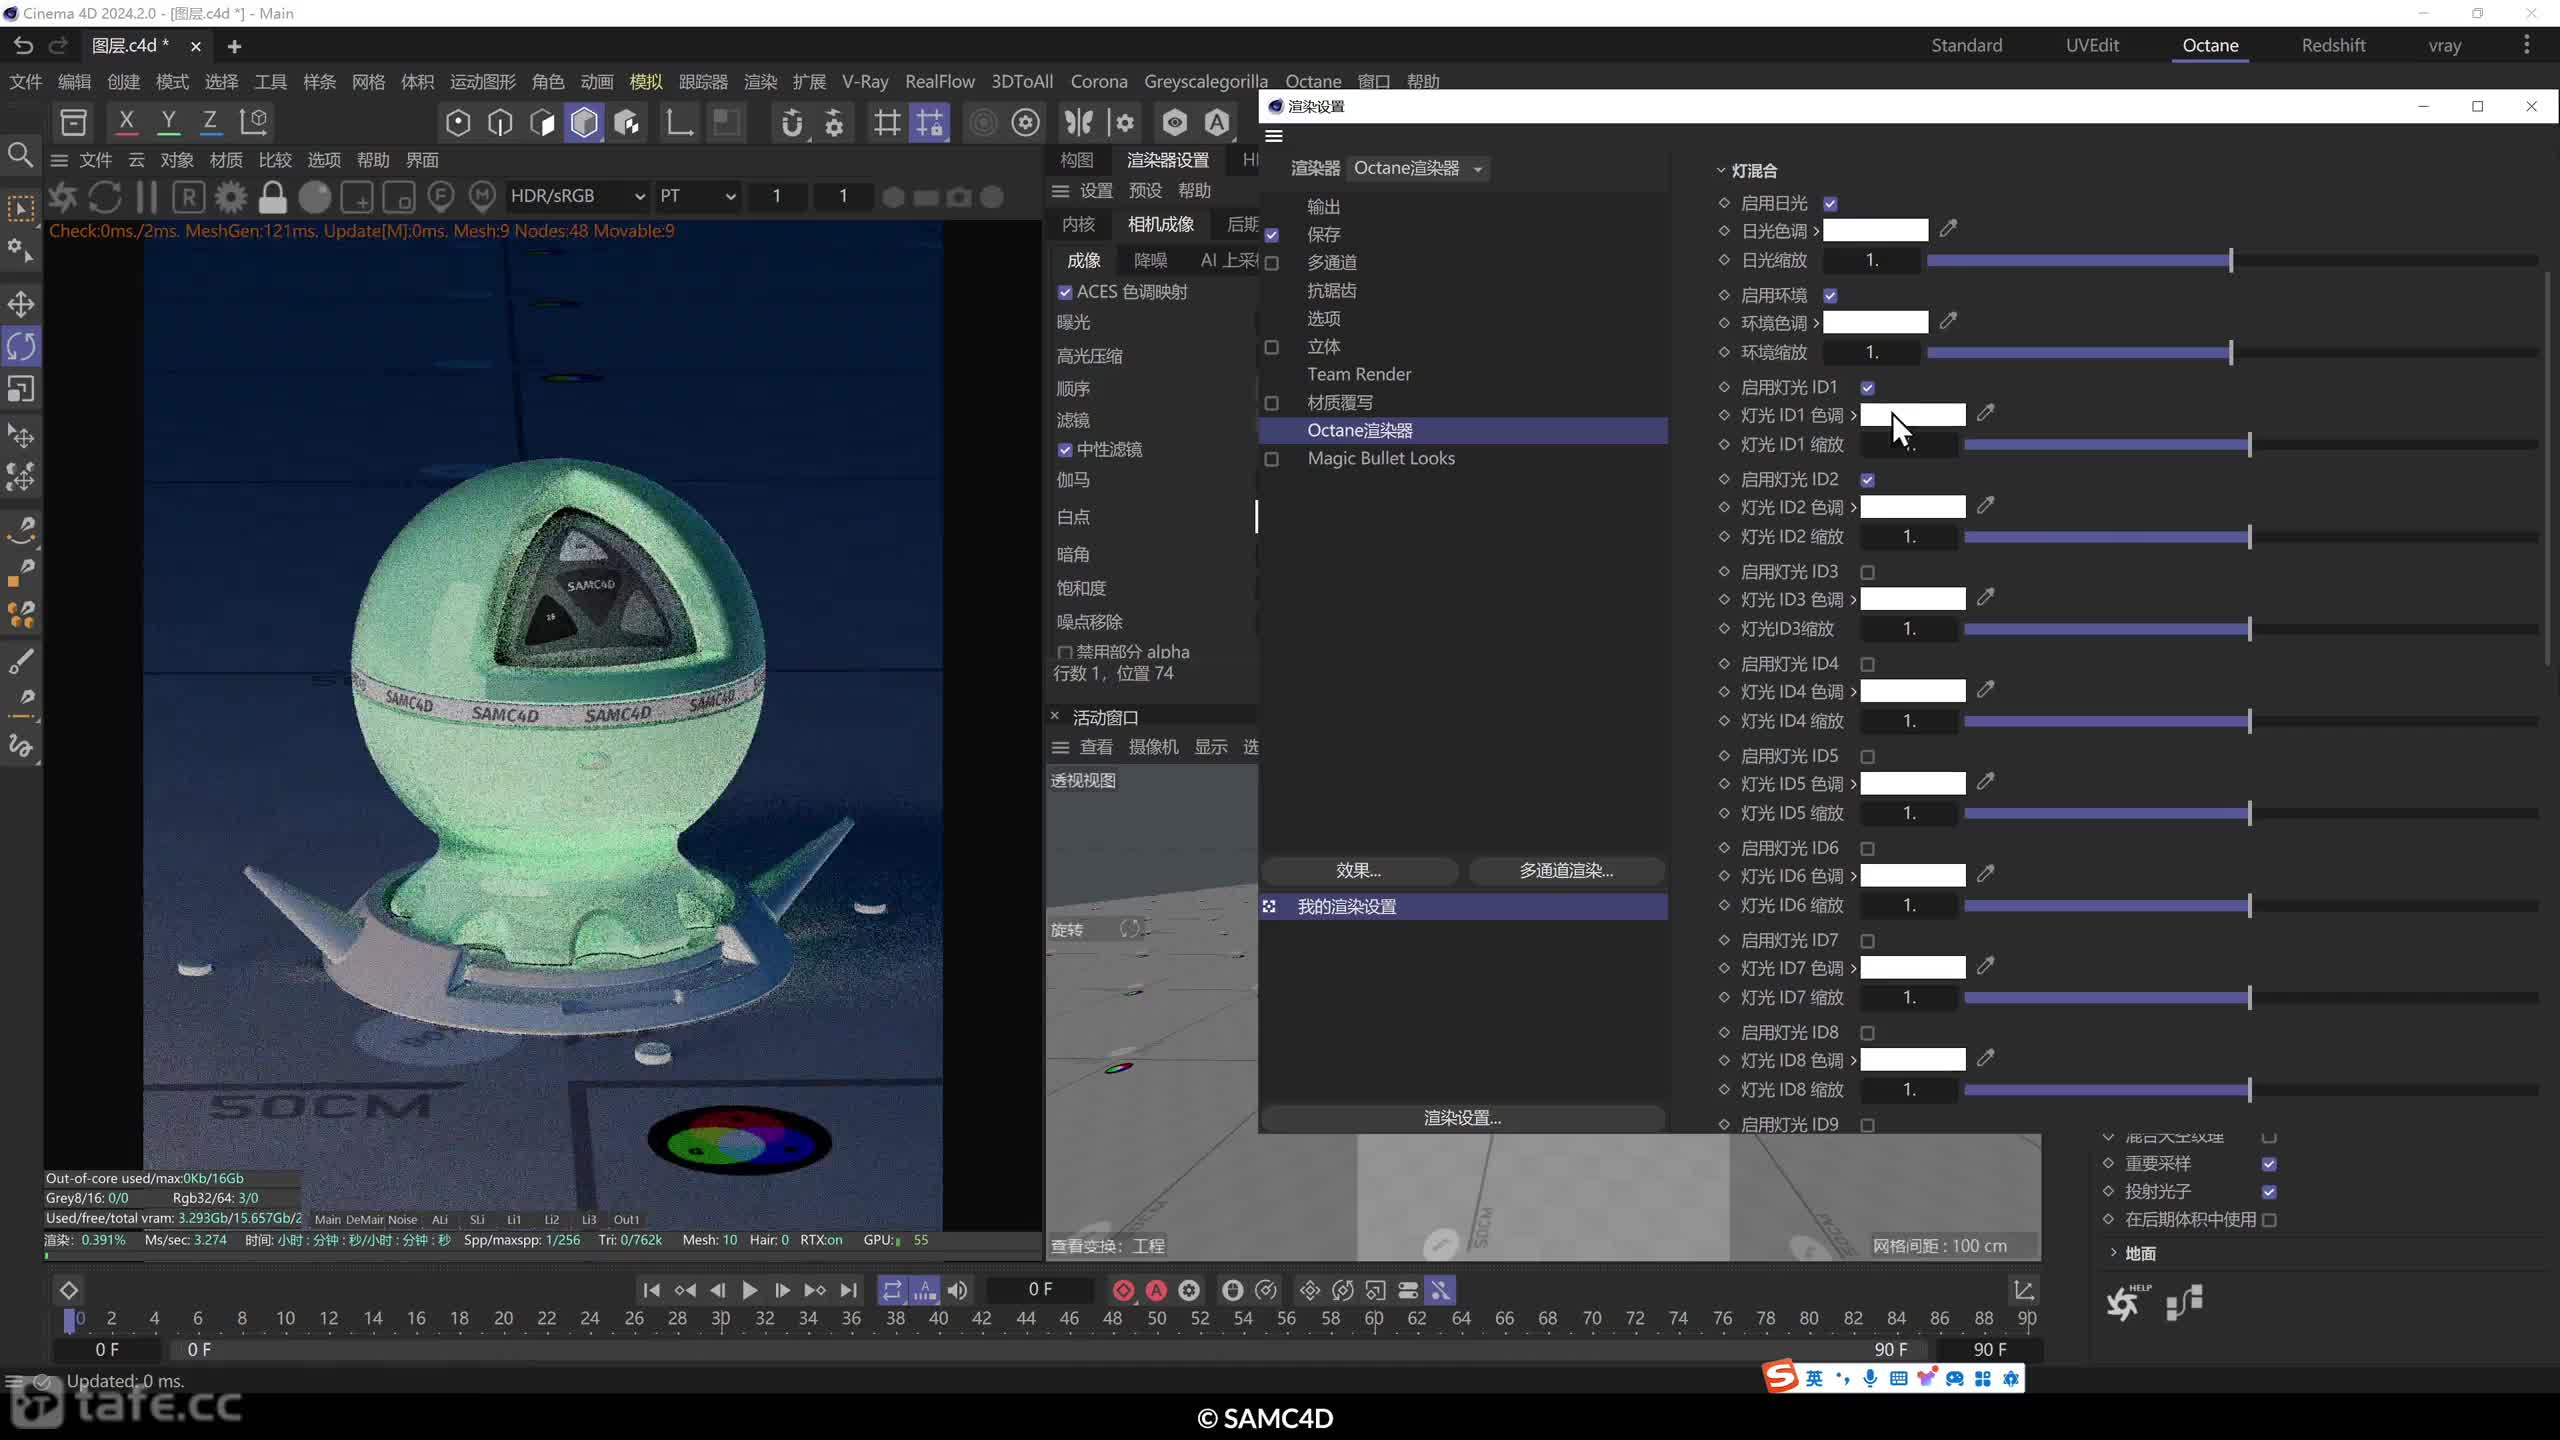Click the 多通道渲染... button

(x=1566, y=871)
